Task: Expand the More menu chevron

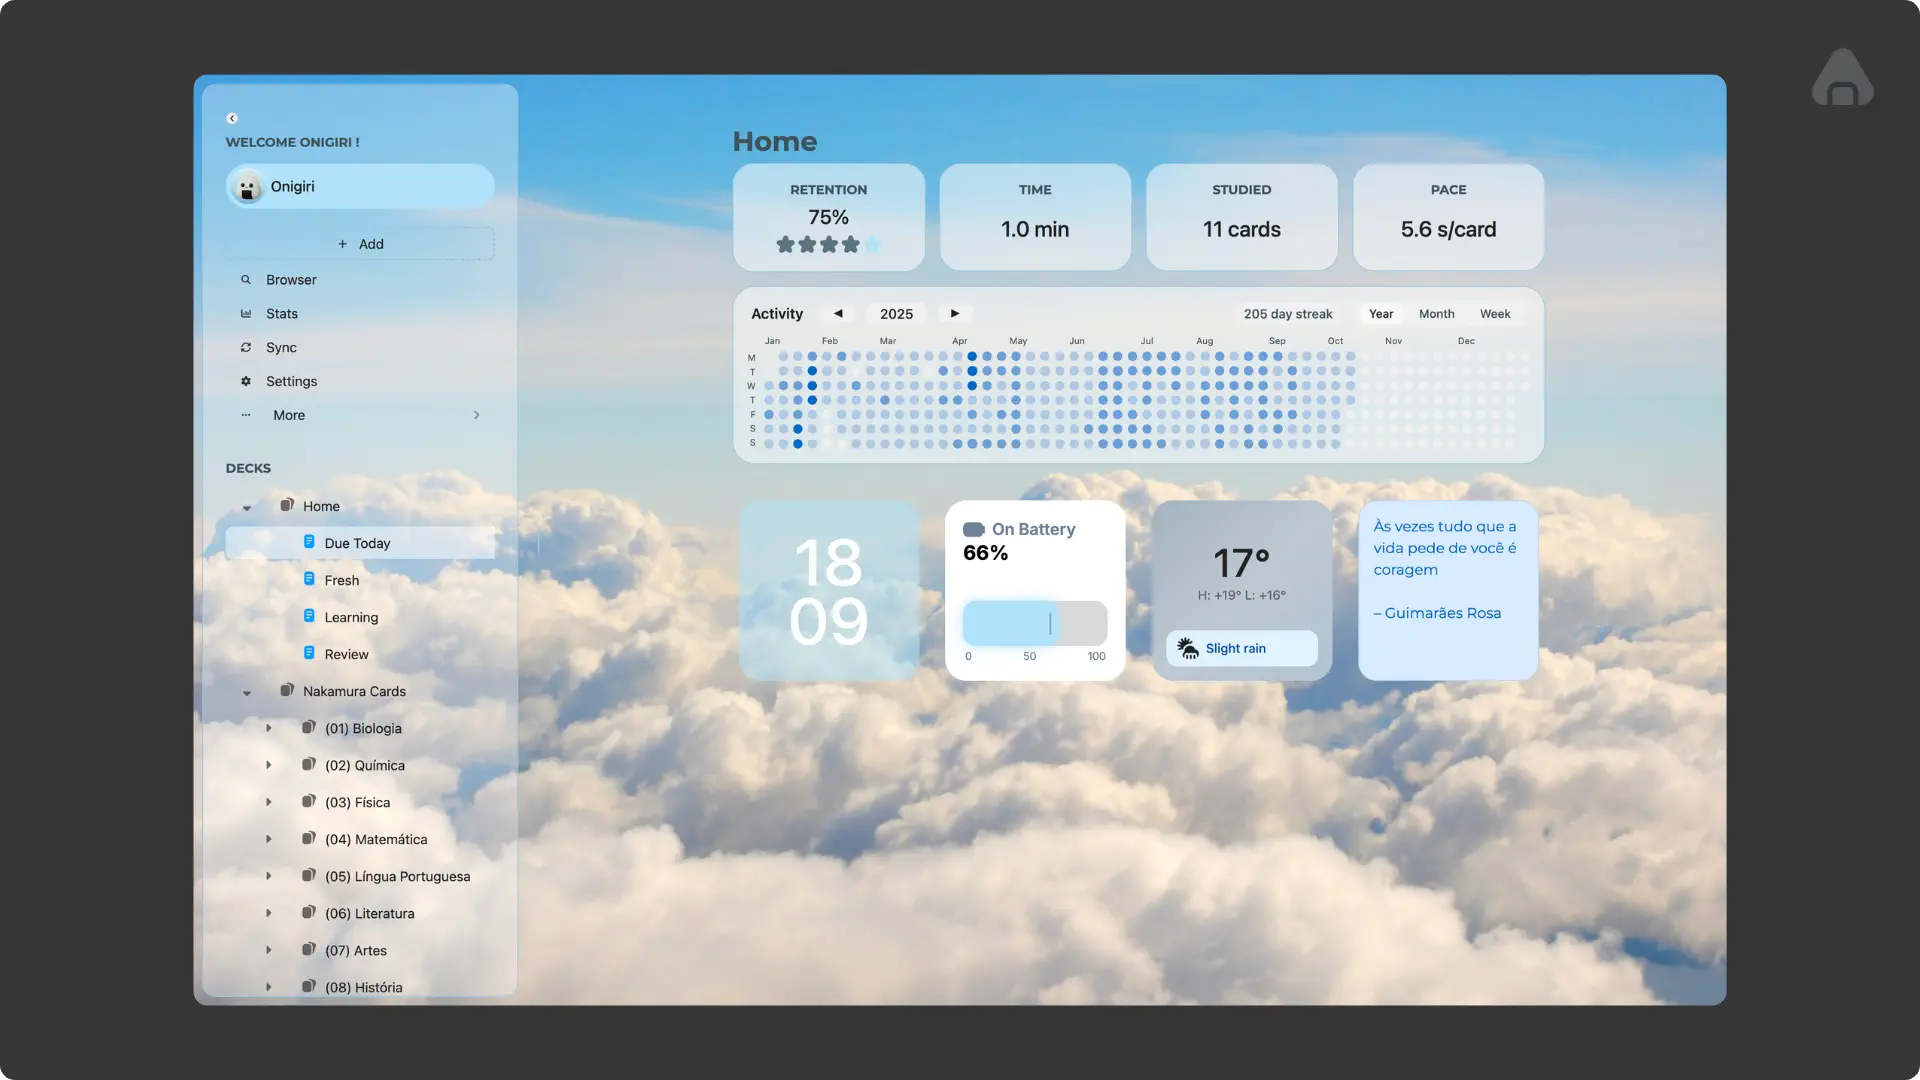Action: pyautogui.click(x=477, y=415)
